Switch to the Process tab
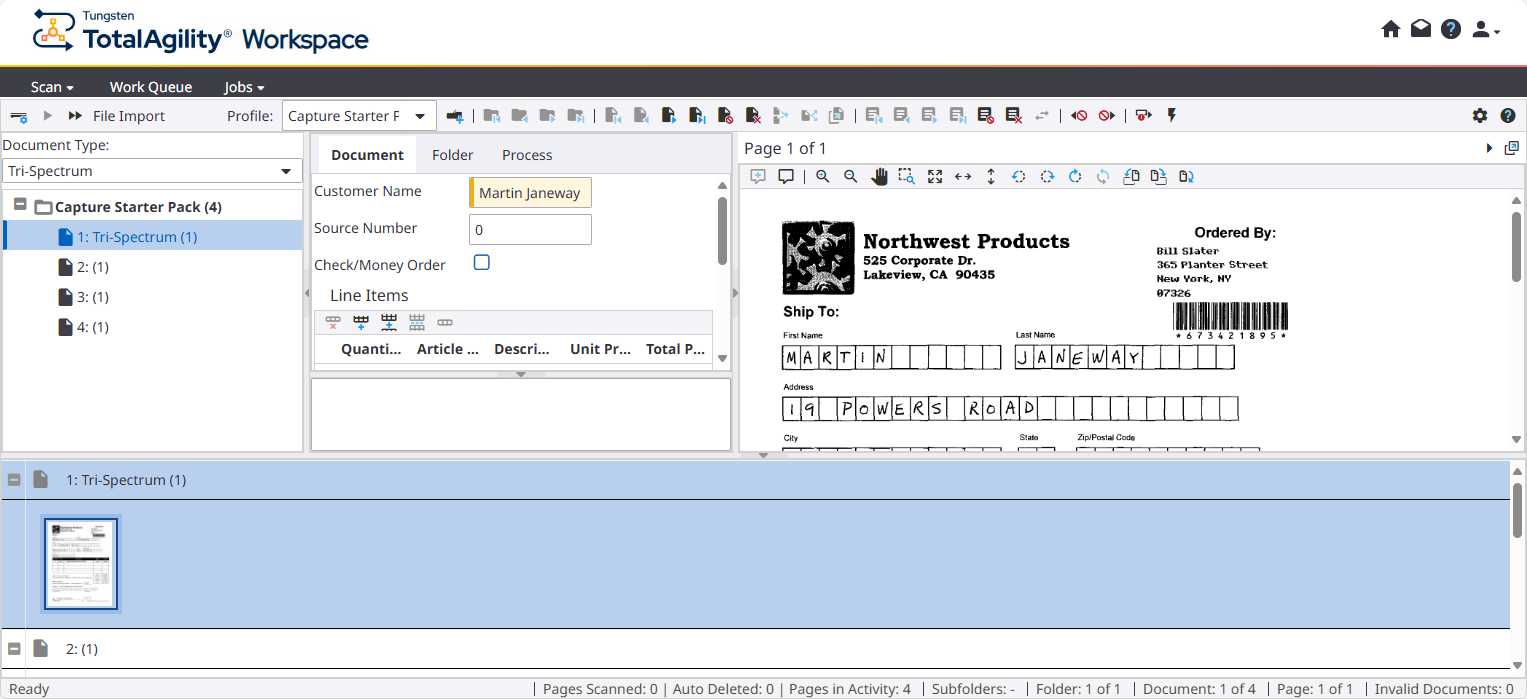Screen dimensions: 1527x699 (x=527, y=155)
